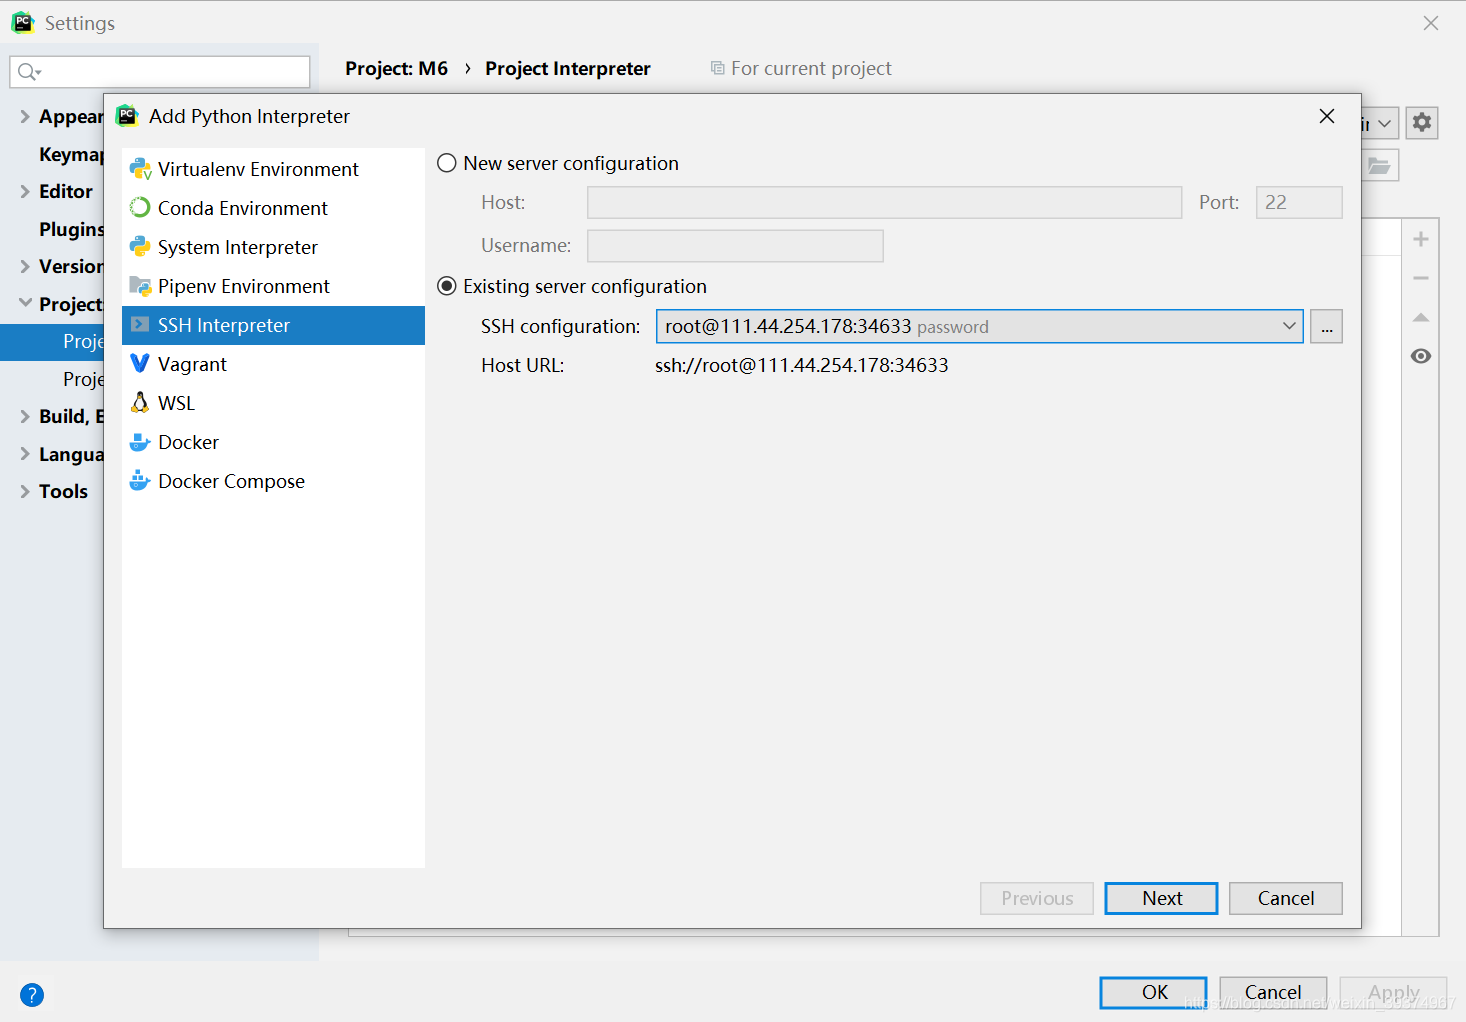Click the search icon in Settings search box

point(29,72)
